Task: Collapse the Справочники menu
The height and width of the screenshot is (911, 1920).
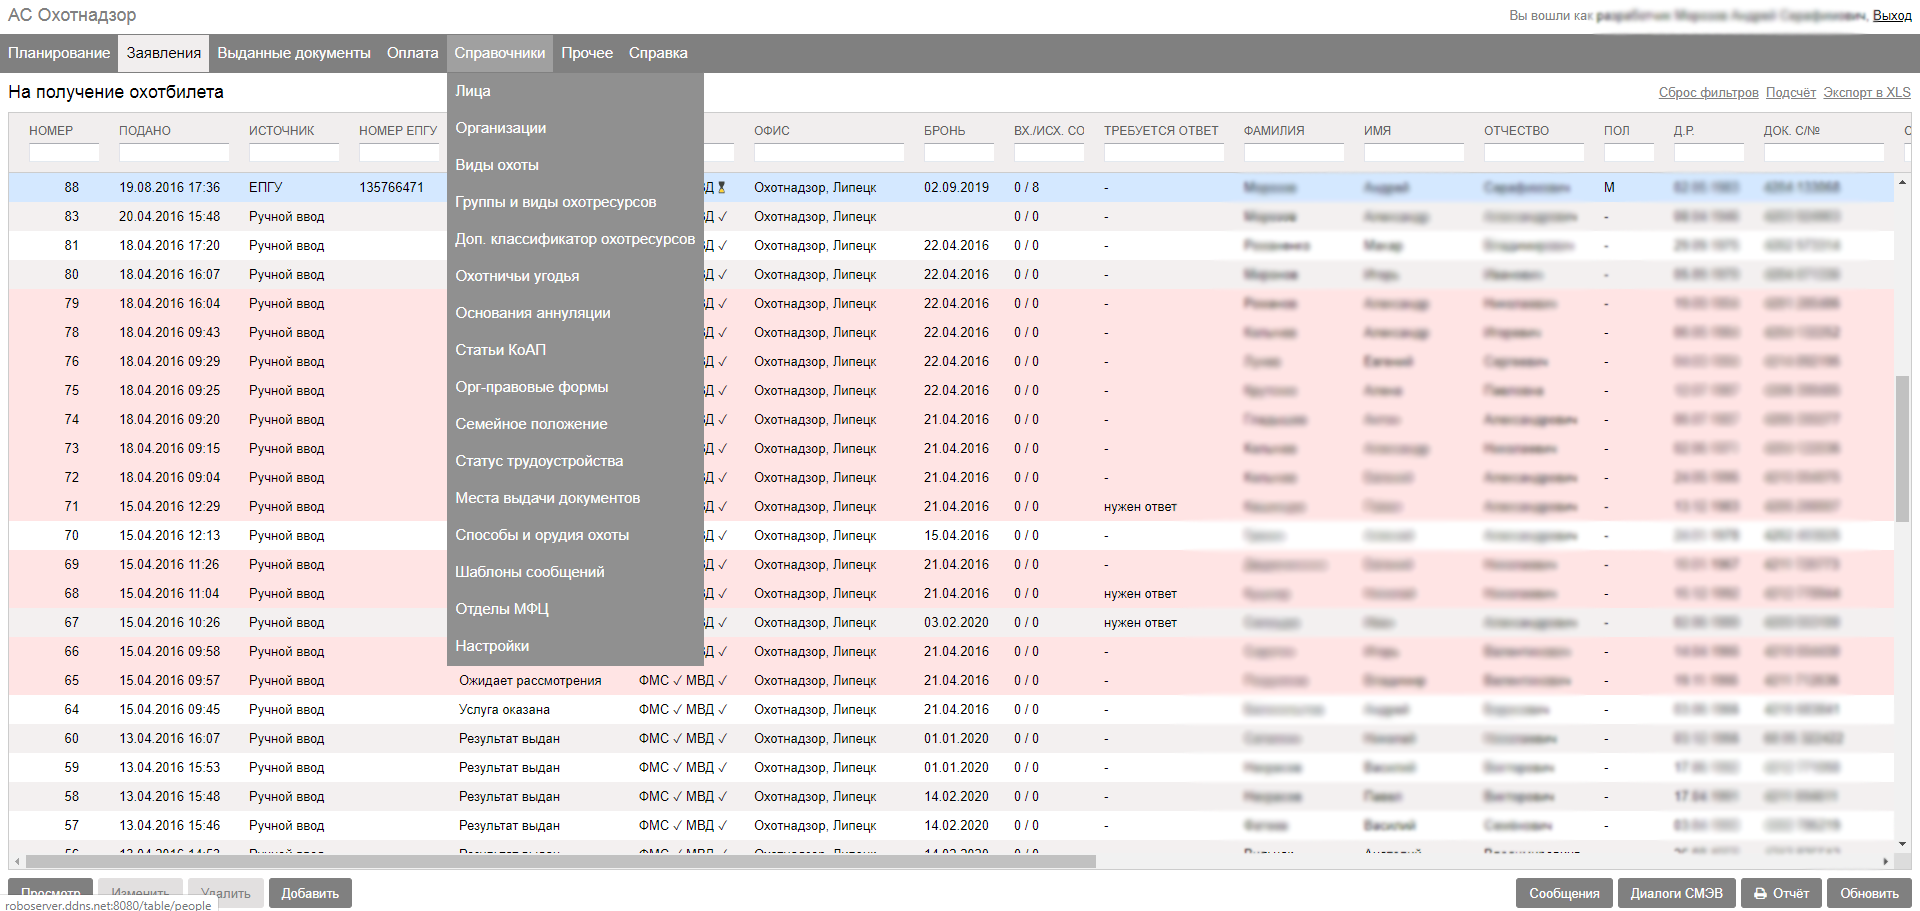Action: coord(500,53)
